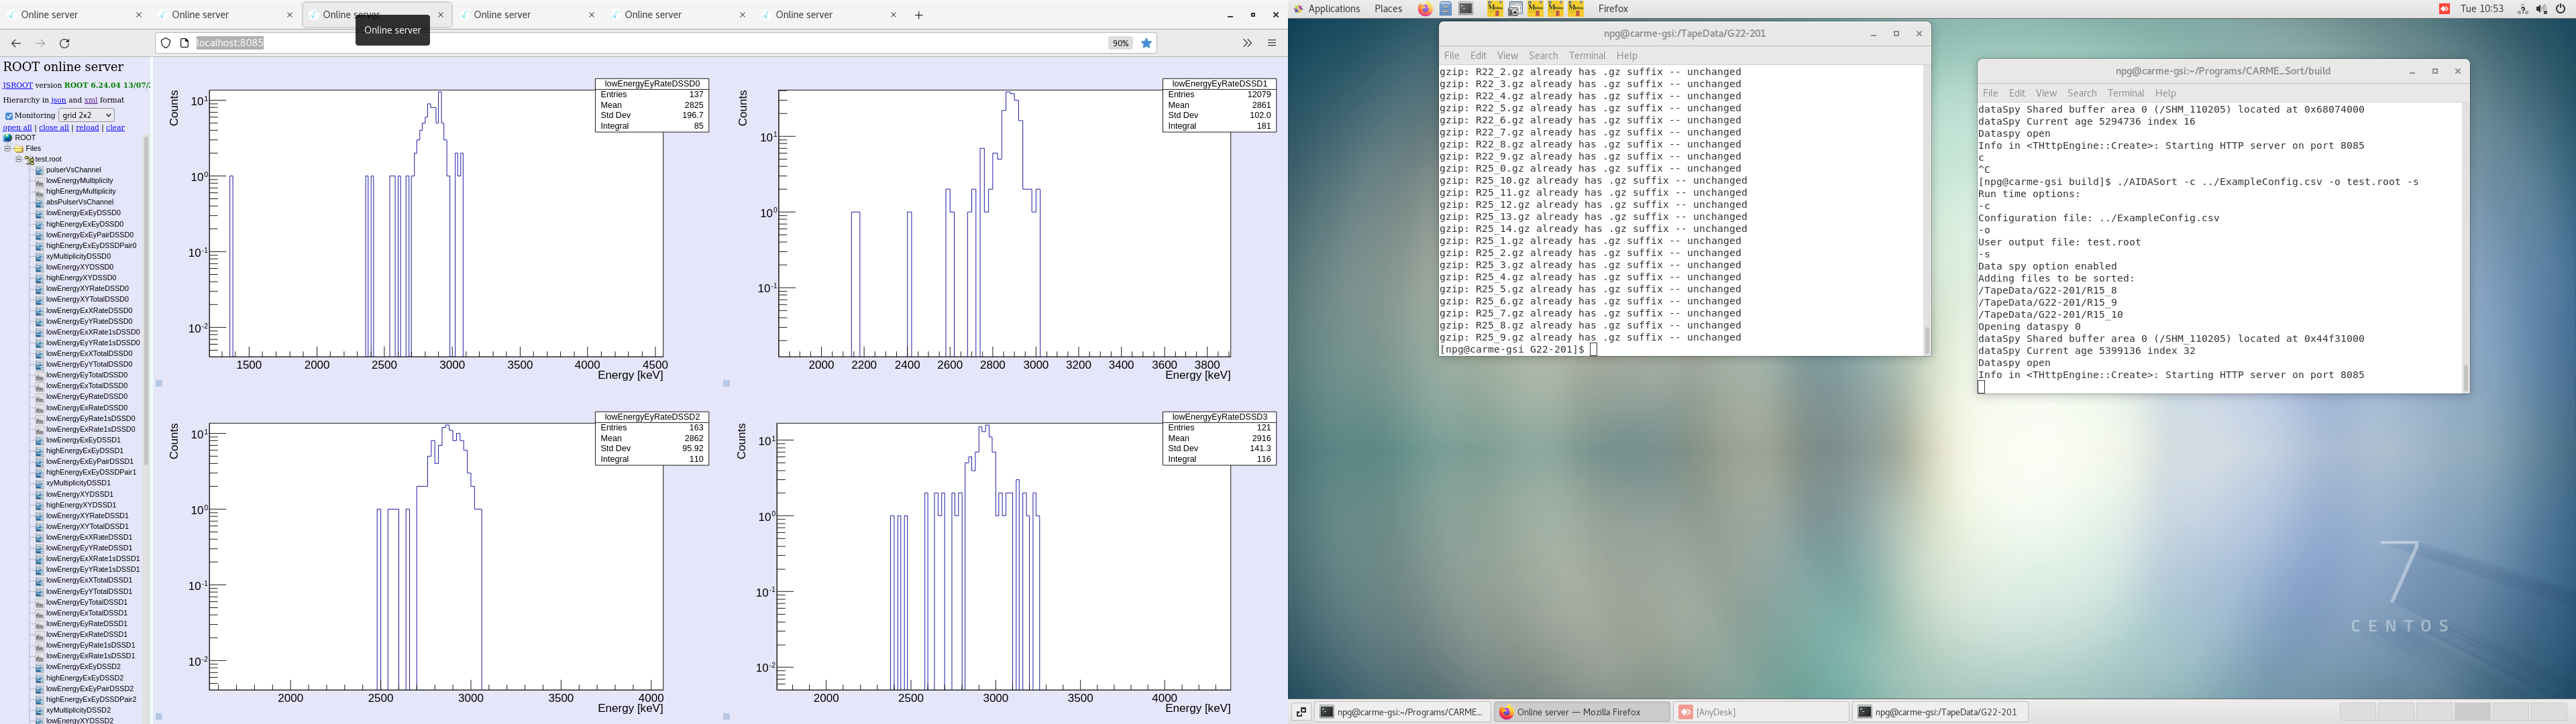The width and height of the screenshot is (2576, 724).
Task: Click the file cabinet icon in top panel
Action: coord(1446,9)
